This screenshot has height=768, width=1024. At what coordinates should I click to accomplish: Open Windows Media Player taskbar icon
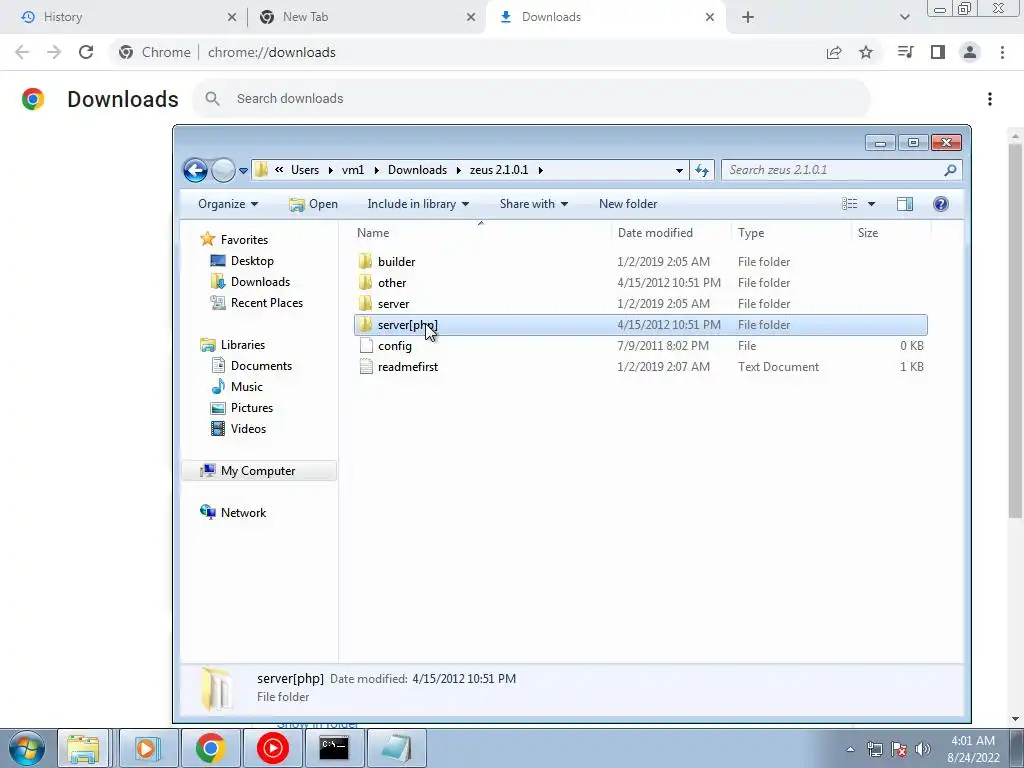(148, 748)
